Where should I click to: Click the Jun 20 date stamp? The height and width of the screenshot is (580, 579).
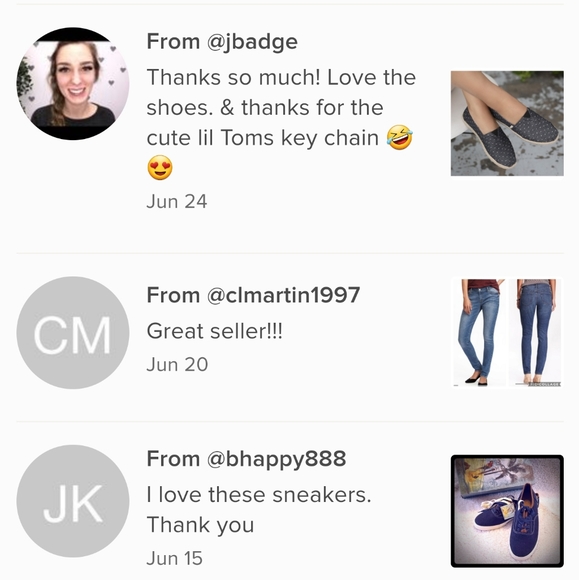tap(177, 364)
